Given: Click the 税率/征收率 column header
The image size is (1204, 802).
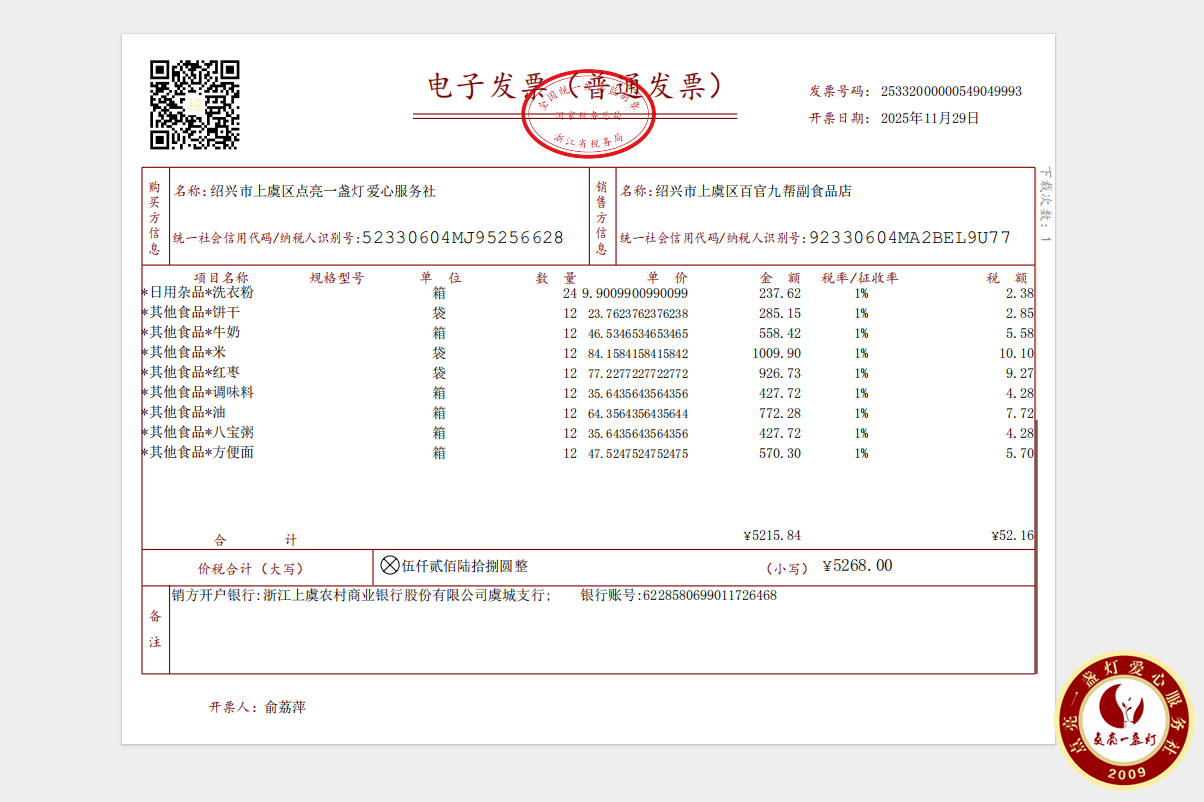Looking at the screenshot, I should click(x=859, y=278).
